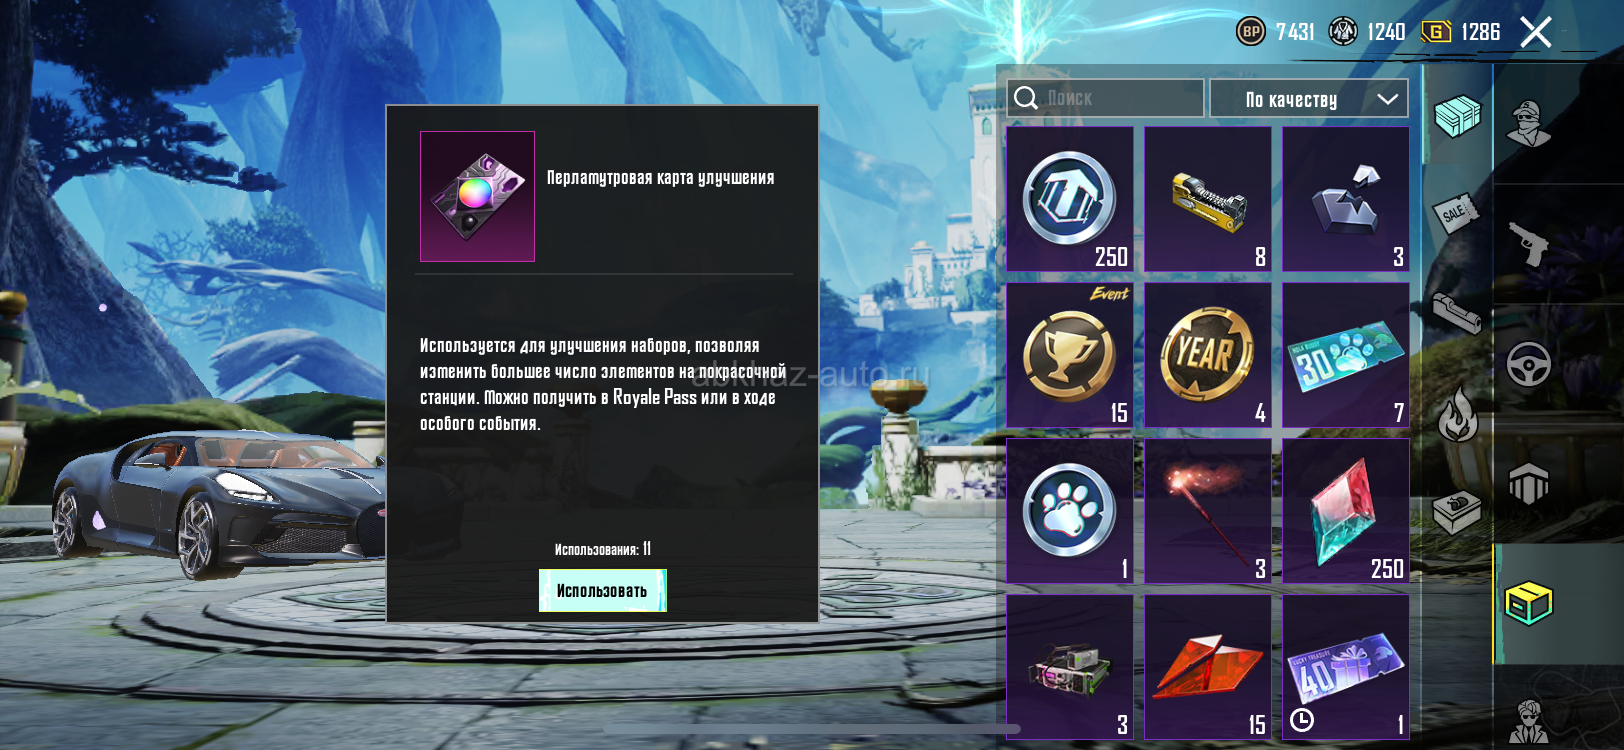Open the SALE tag category
This screenshot has height=750, width=1624.
[x=1455, y=212]
